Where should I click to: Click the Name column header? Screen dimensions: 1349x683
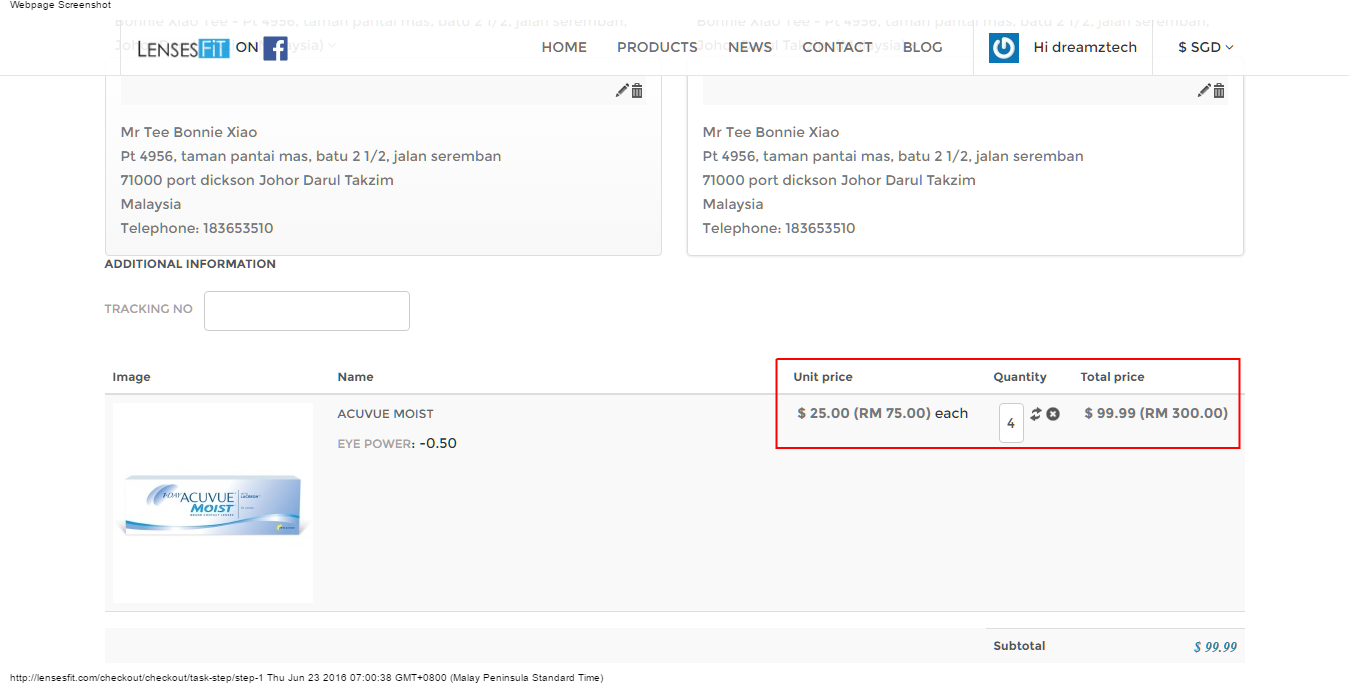tap(355, 377)
